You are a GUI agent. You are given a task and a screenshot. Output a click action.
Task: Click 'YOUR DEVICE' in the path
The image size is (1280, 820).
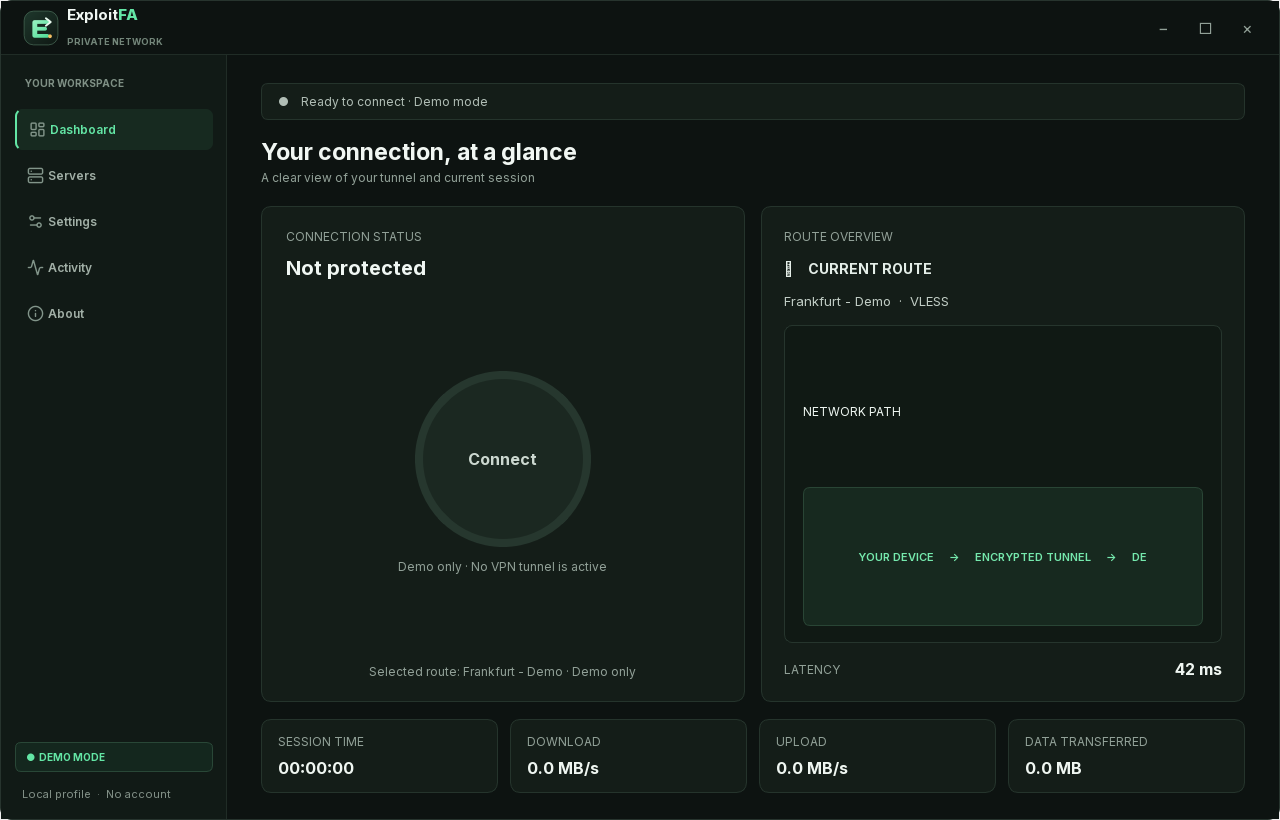pos(896,557)
